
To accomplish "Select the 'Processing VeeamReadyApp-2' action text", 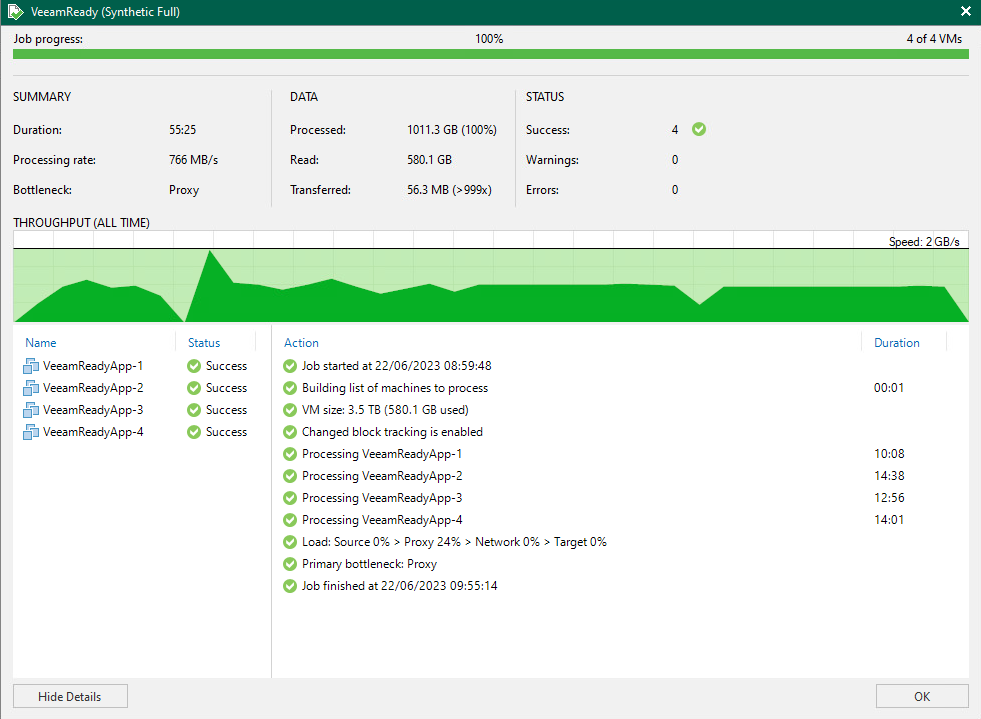I will point(382,476).
